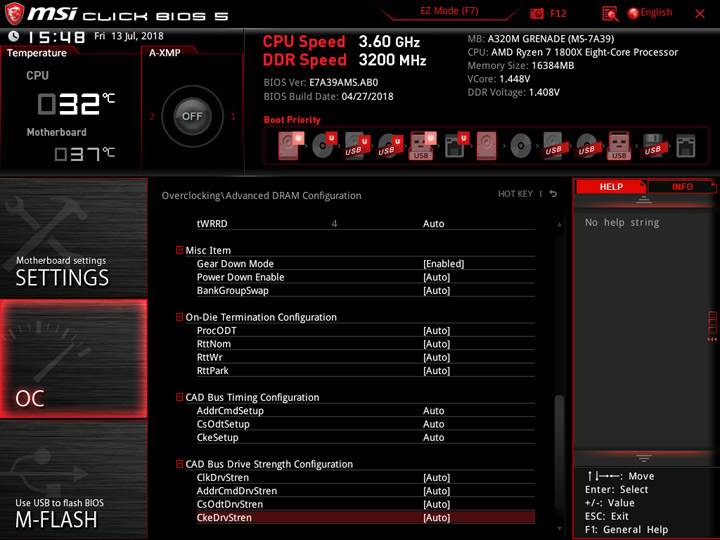Viewport: 720px width, 540px height.
Task: Collapse CAD Bus Timing Configuration section
Action: tap(179, 397)
